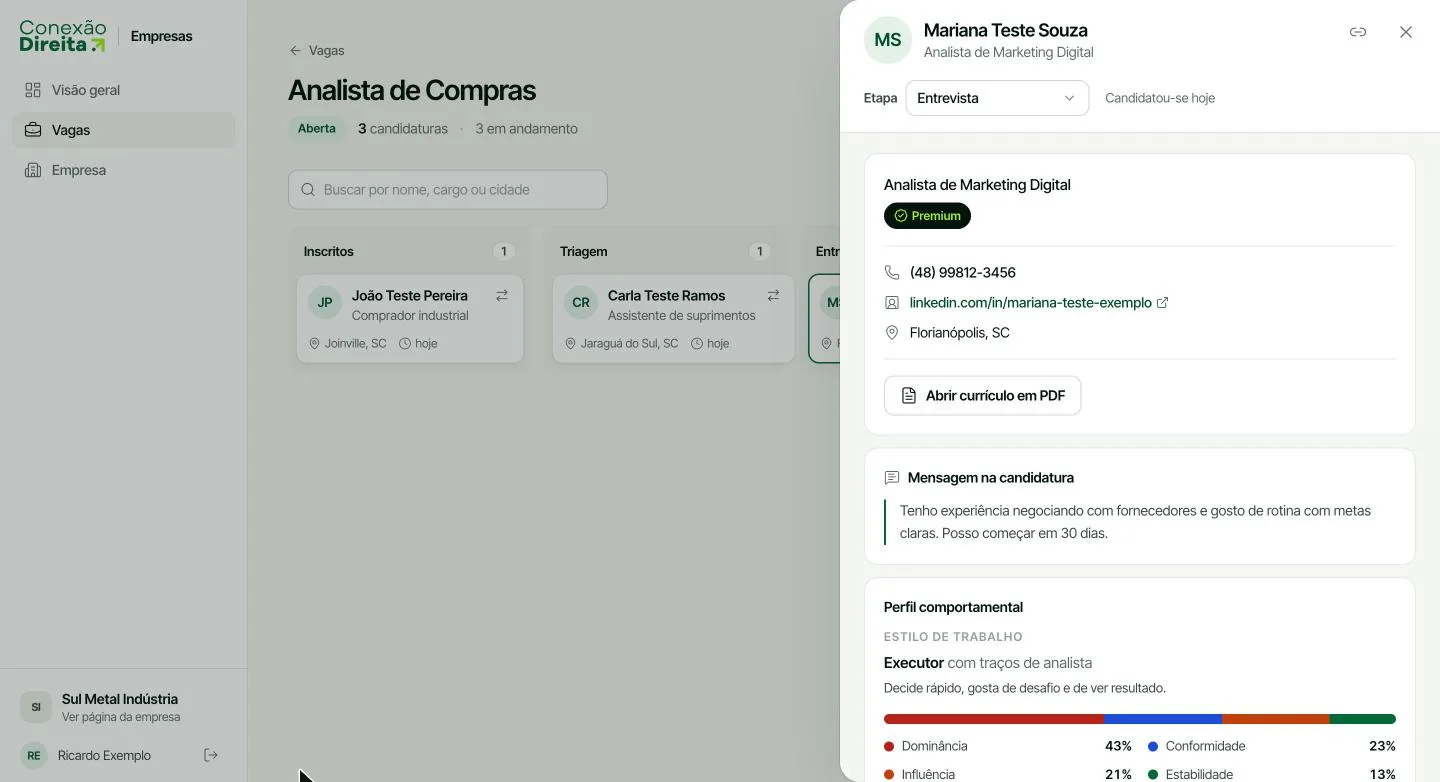Screen dimensions: 1440x782
Task: Click Joinville, SC location on João's card
Action: click(347, 343)
